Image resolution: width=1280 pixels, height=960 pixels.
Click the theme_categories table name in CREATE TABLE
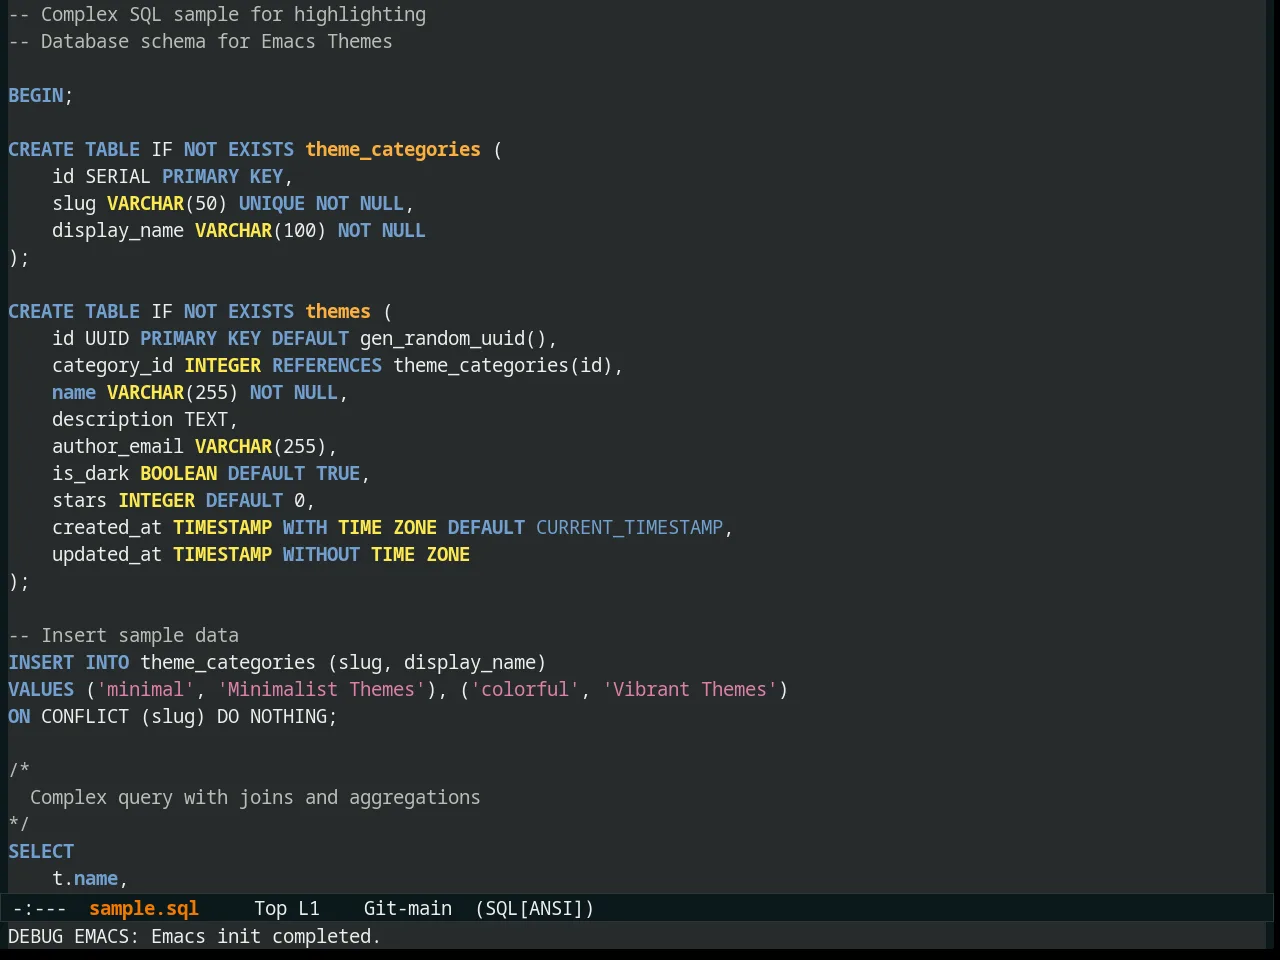pyautogui.click(x=393, y=149)
